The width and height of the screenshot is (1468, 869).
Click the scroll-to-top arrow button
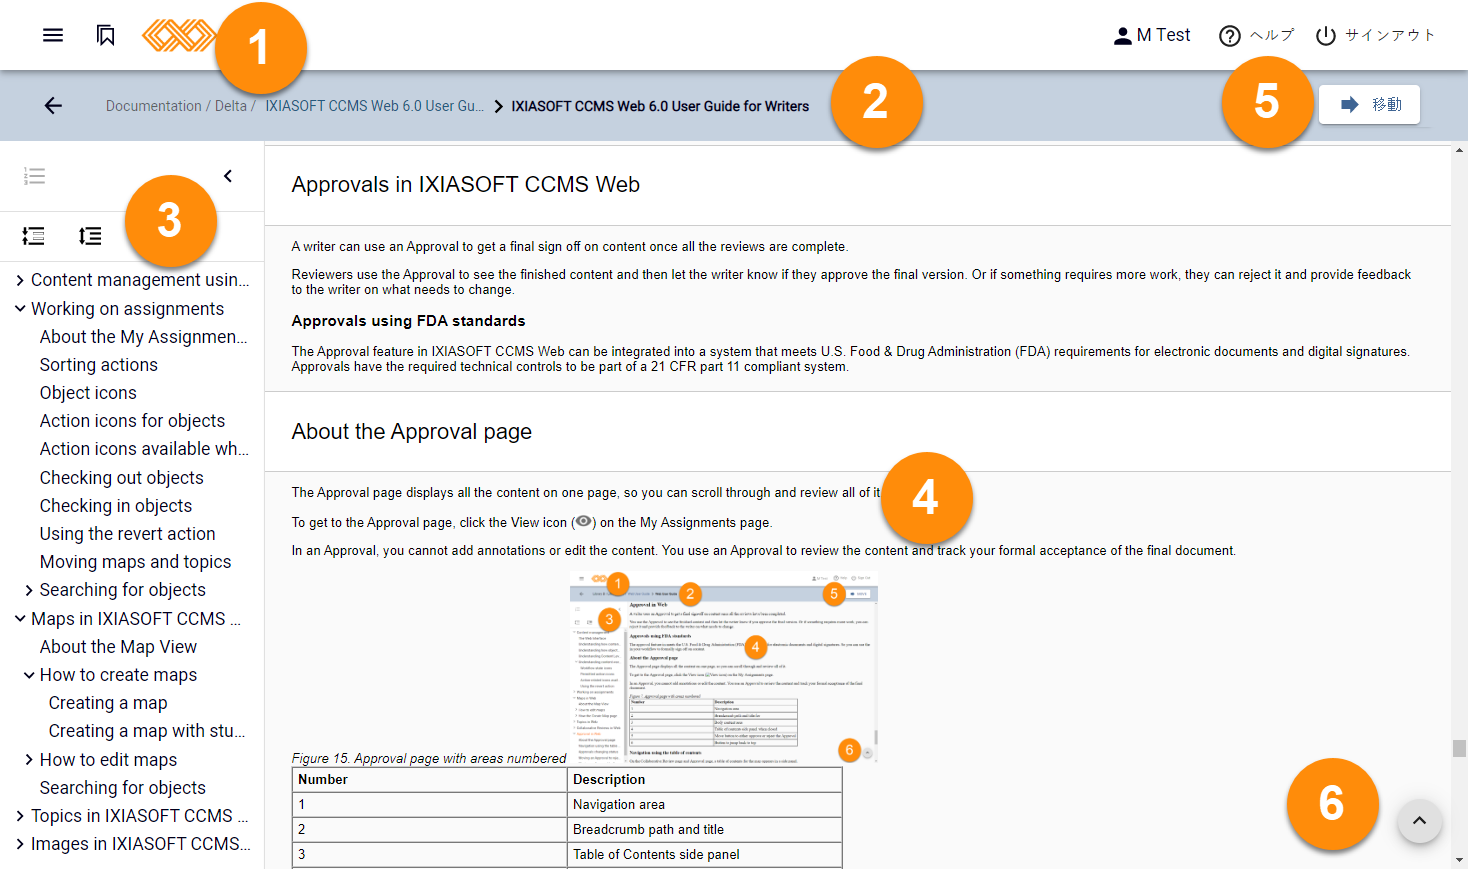1419,822
